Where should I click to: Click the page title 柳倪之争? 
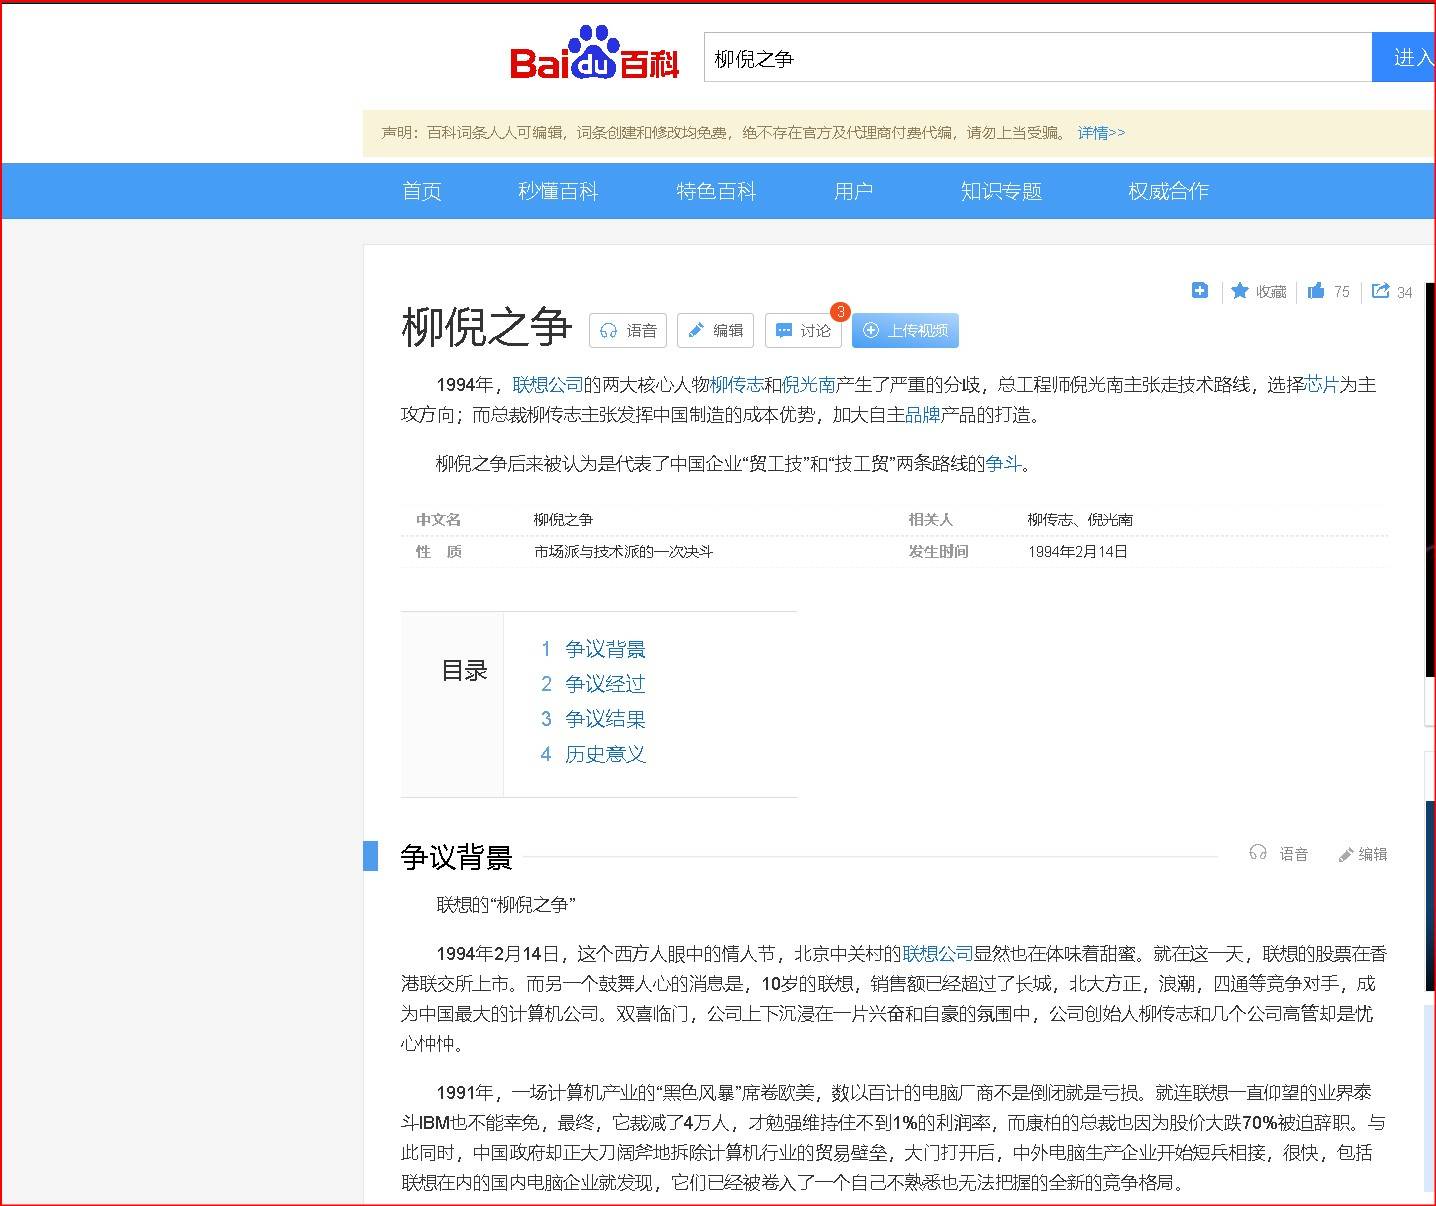486,327
